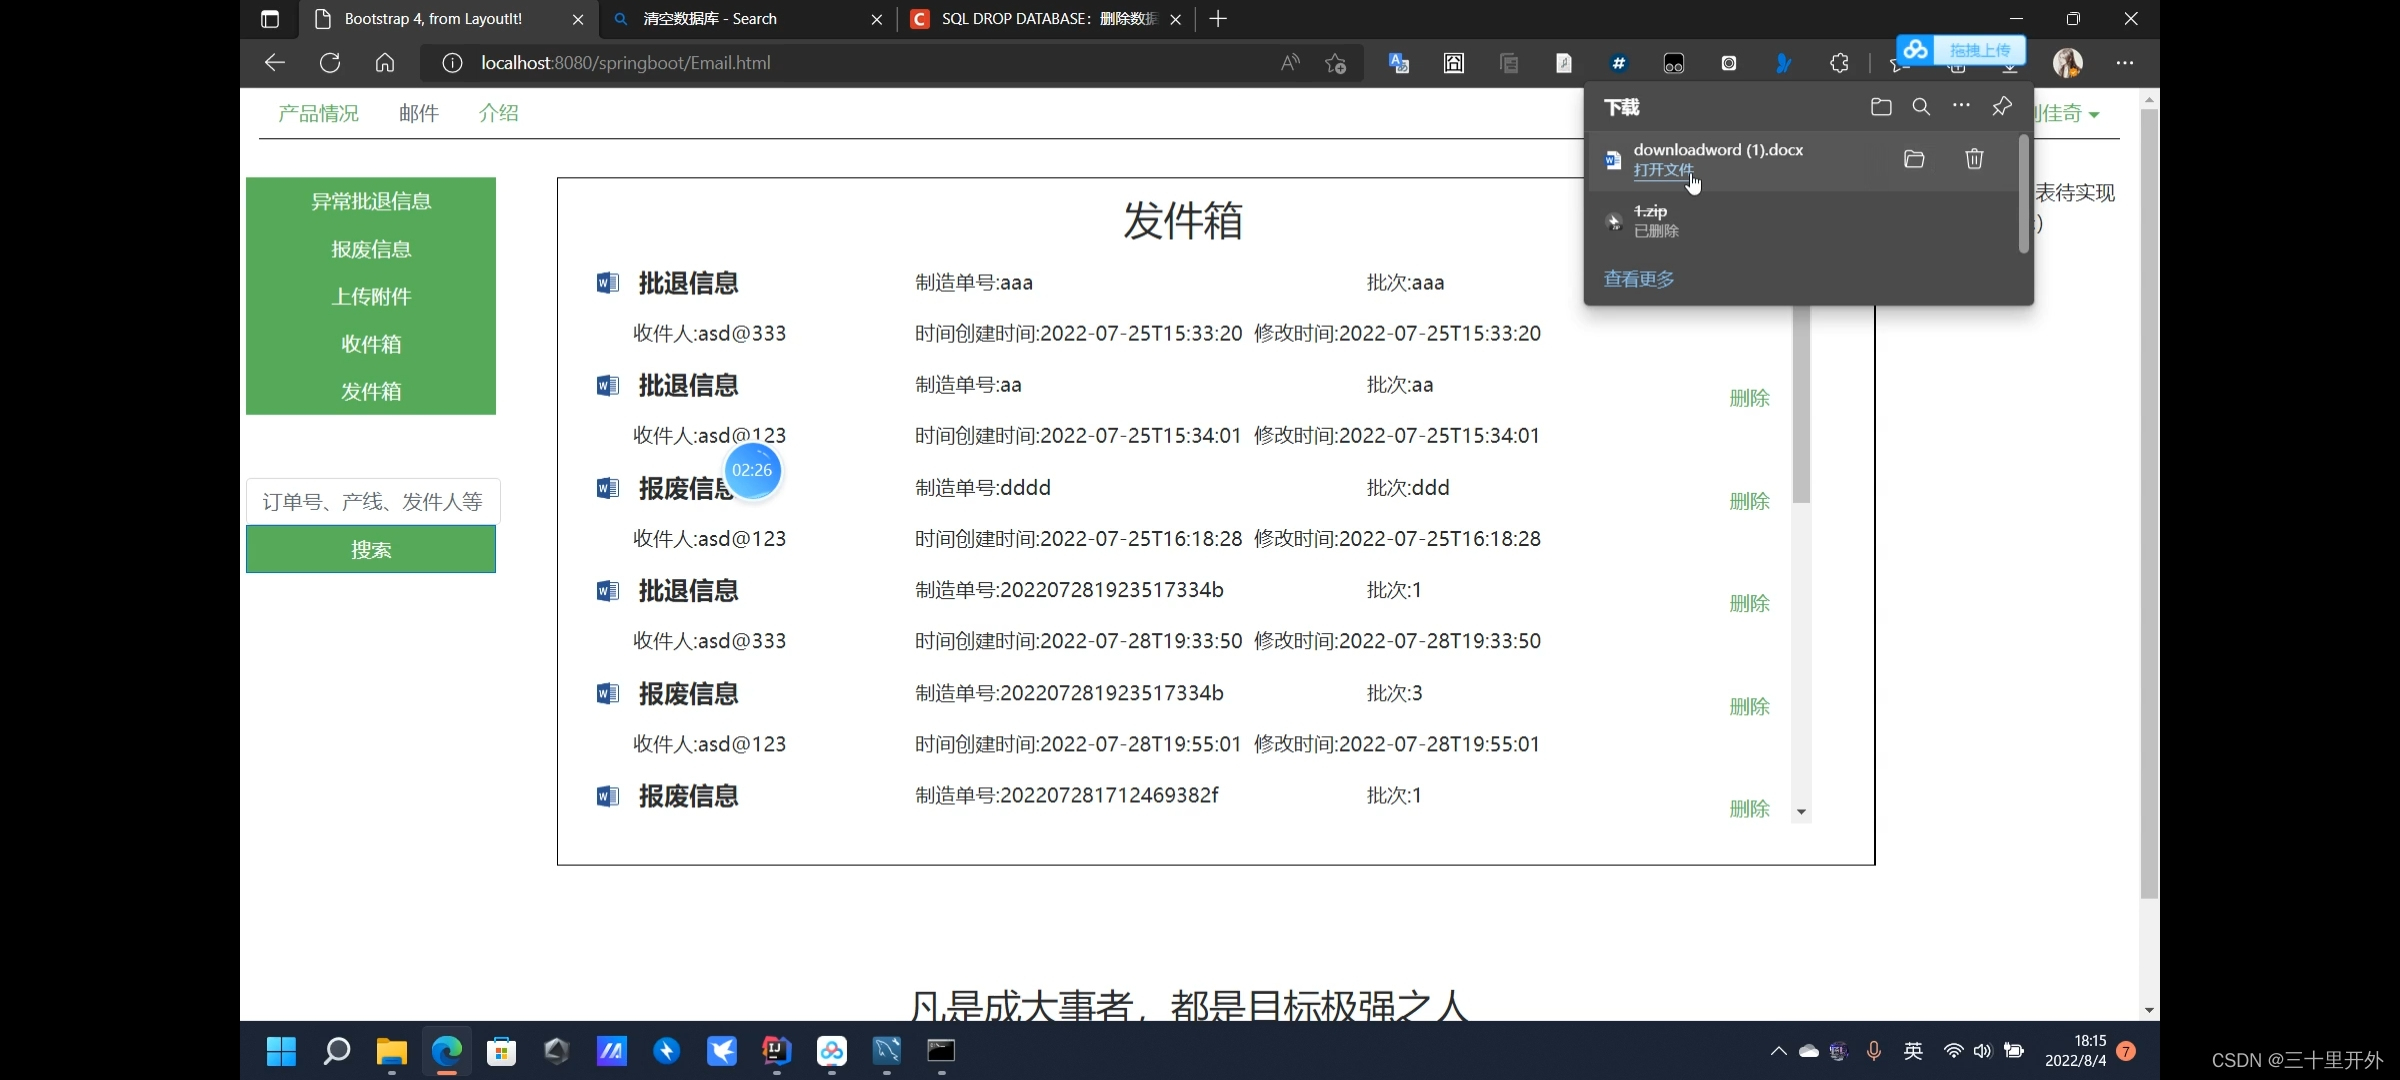Pin the downloads panel
Viewport: 2400px width, 1080px height.
tap(2002, 107)
